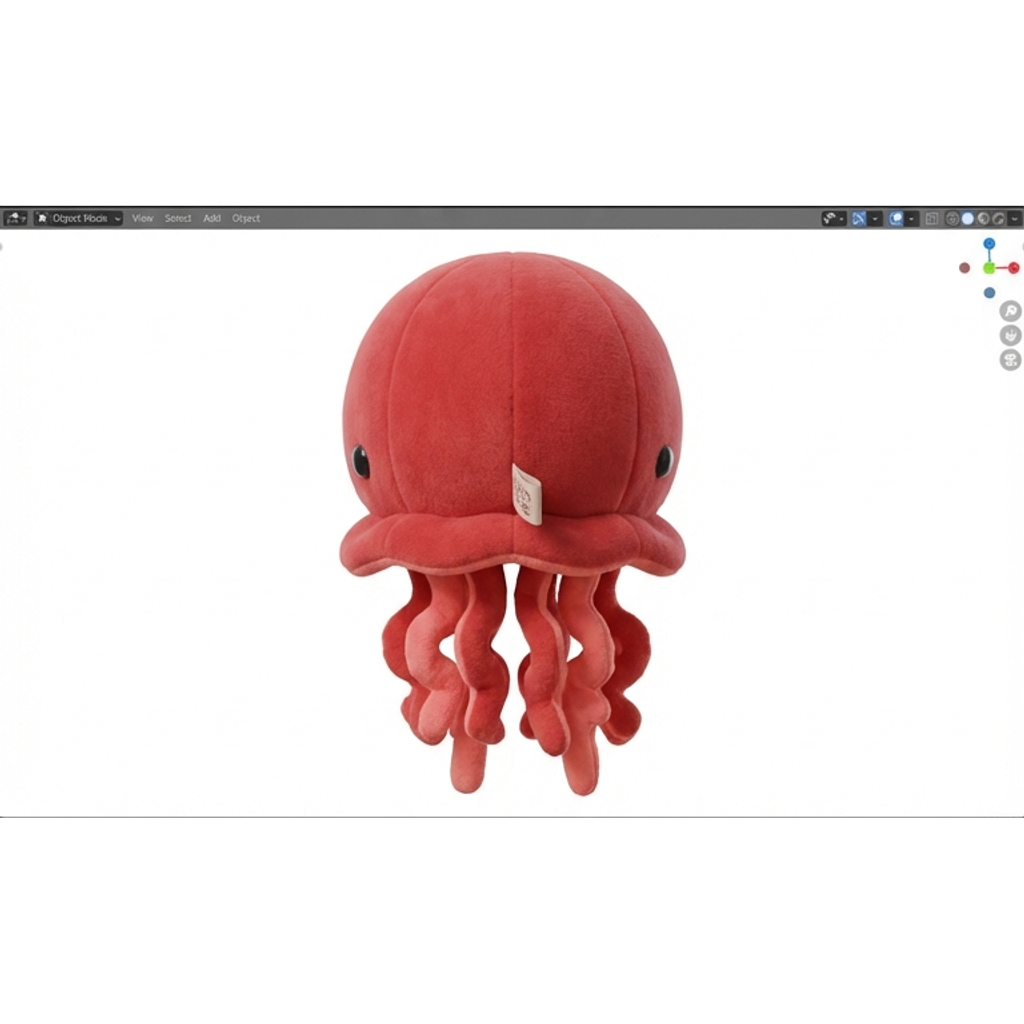
Task: Open the Add menu
Action: coord(212,218)
